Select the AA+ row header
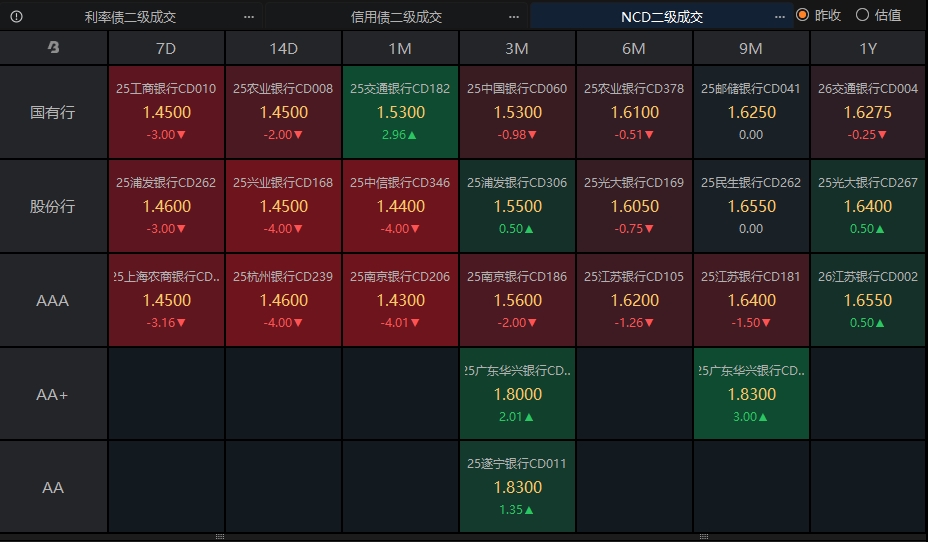Screen dimensions: 928x542 pyautogui.click(x=53, y=394)
